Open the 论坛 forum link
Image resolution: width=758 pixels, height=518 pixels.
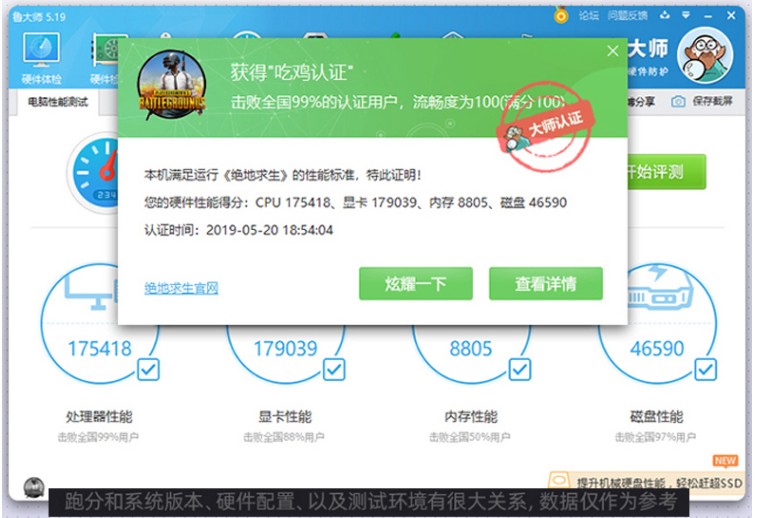click(x=589, y=16)
